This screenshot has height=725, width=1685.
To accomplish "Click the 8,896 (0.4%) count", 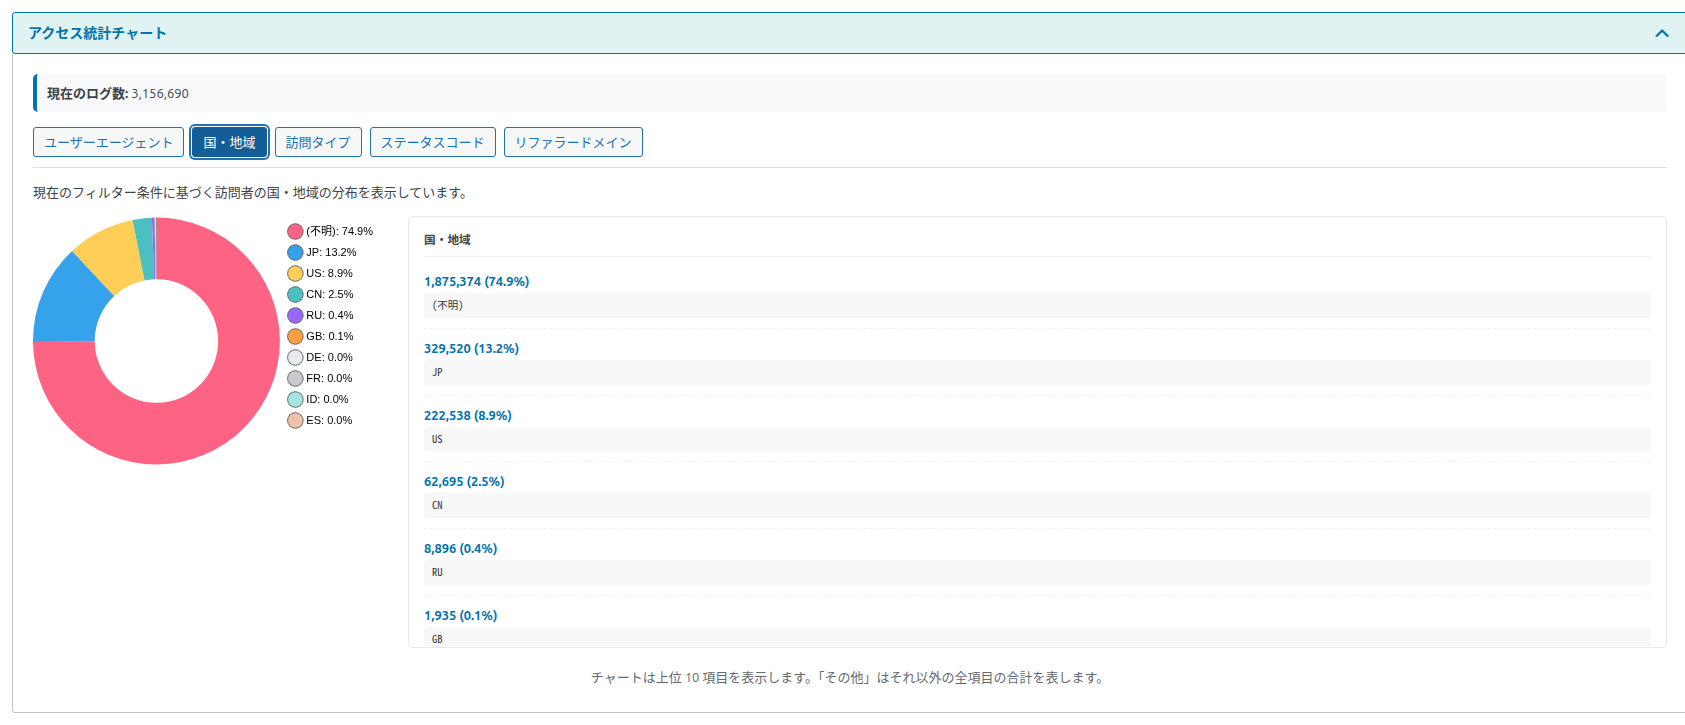I will click(x=460, y=549).
